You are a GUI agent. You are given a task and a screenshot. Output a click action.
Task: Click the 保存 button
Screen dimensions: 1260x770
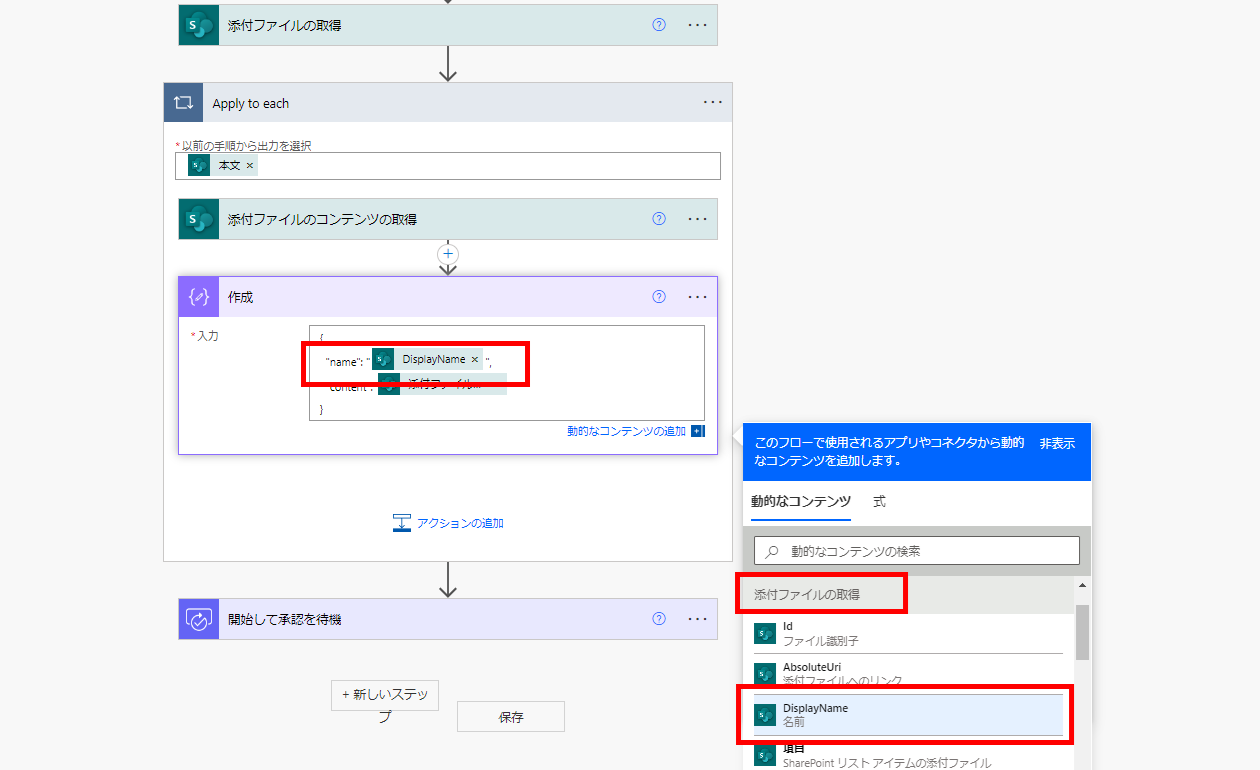pyautogui.click(x=510, y=716)
